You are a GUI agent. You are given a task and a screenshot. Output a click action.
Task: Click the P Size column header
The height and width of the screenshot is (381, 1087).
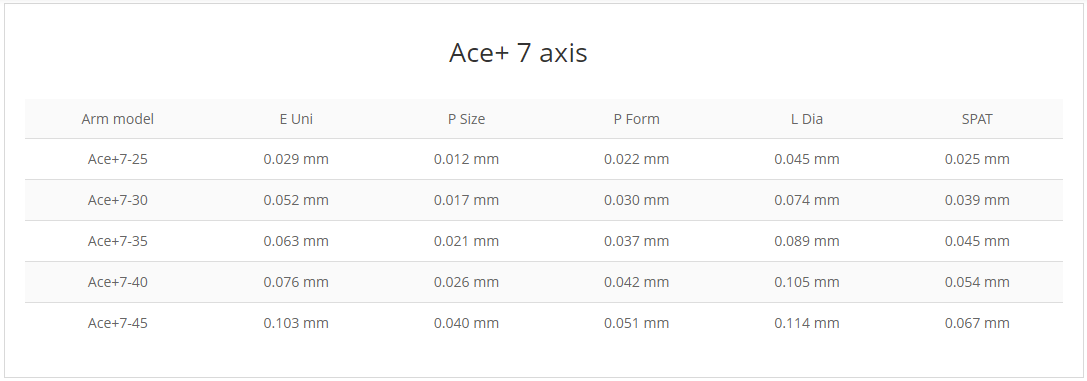(466, 119)
